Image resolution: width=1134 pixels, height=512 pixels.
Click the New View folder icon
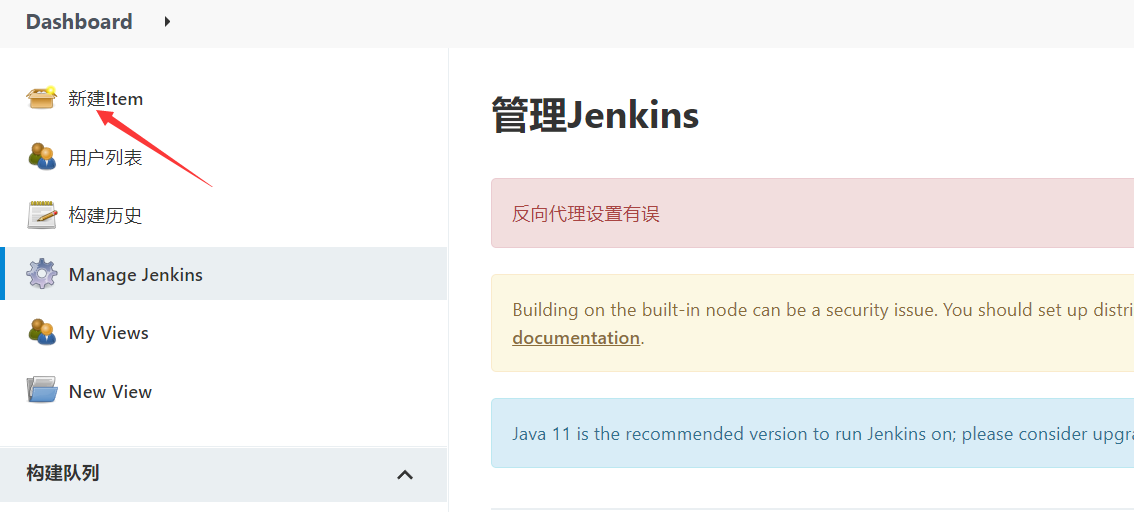[x=42, y=391]
